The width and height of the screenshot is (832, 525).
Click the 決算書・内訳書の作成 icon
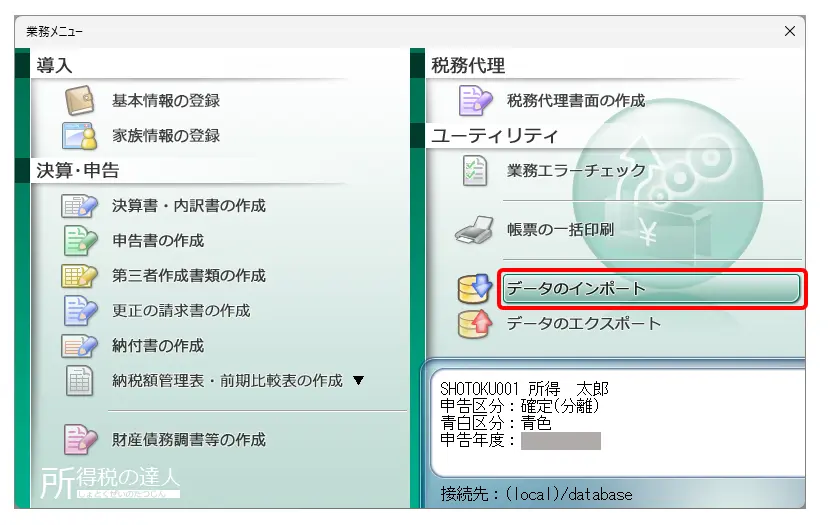[79, 206]
